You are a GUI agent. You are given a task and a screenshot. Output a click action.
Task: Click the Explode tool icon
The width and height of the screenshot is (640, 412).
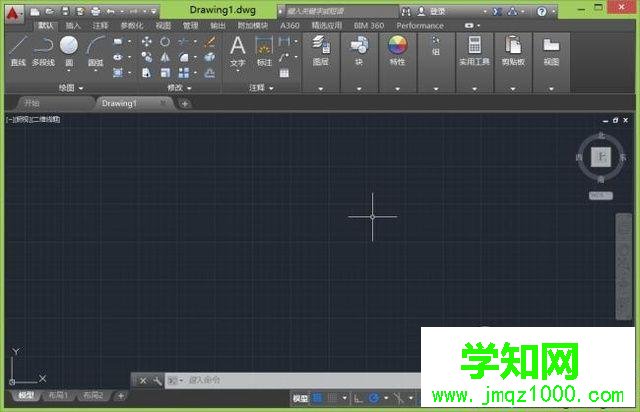coord(209,57)
